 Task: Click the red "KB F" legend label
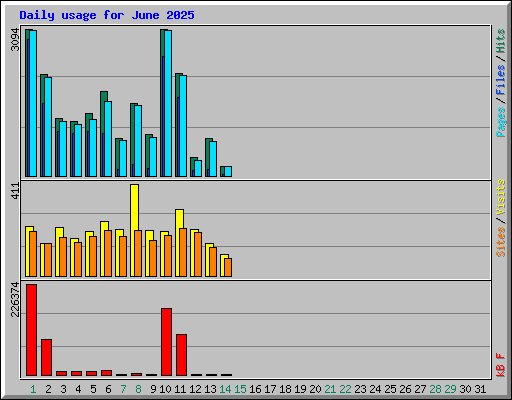tap(500, 365)
